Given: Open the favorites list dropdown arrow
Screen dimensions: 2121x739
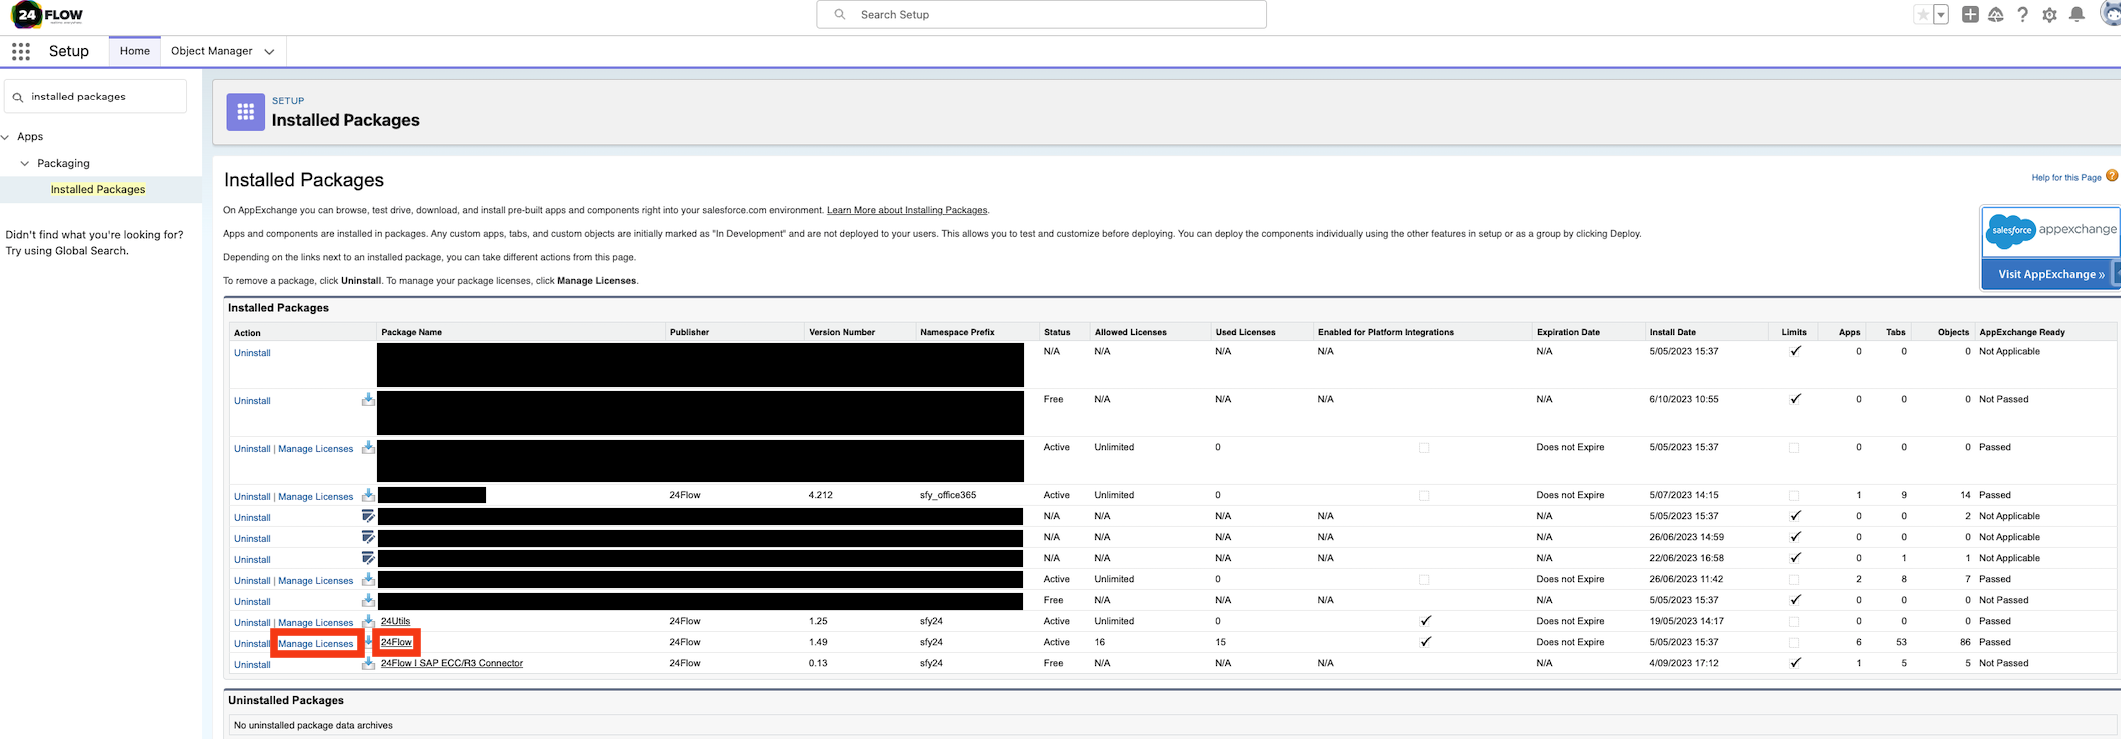Looking at the screenshot, I should click(1941, 15).
